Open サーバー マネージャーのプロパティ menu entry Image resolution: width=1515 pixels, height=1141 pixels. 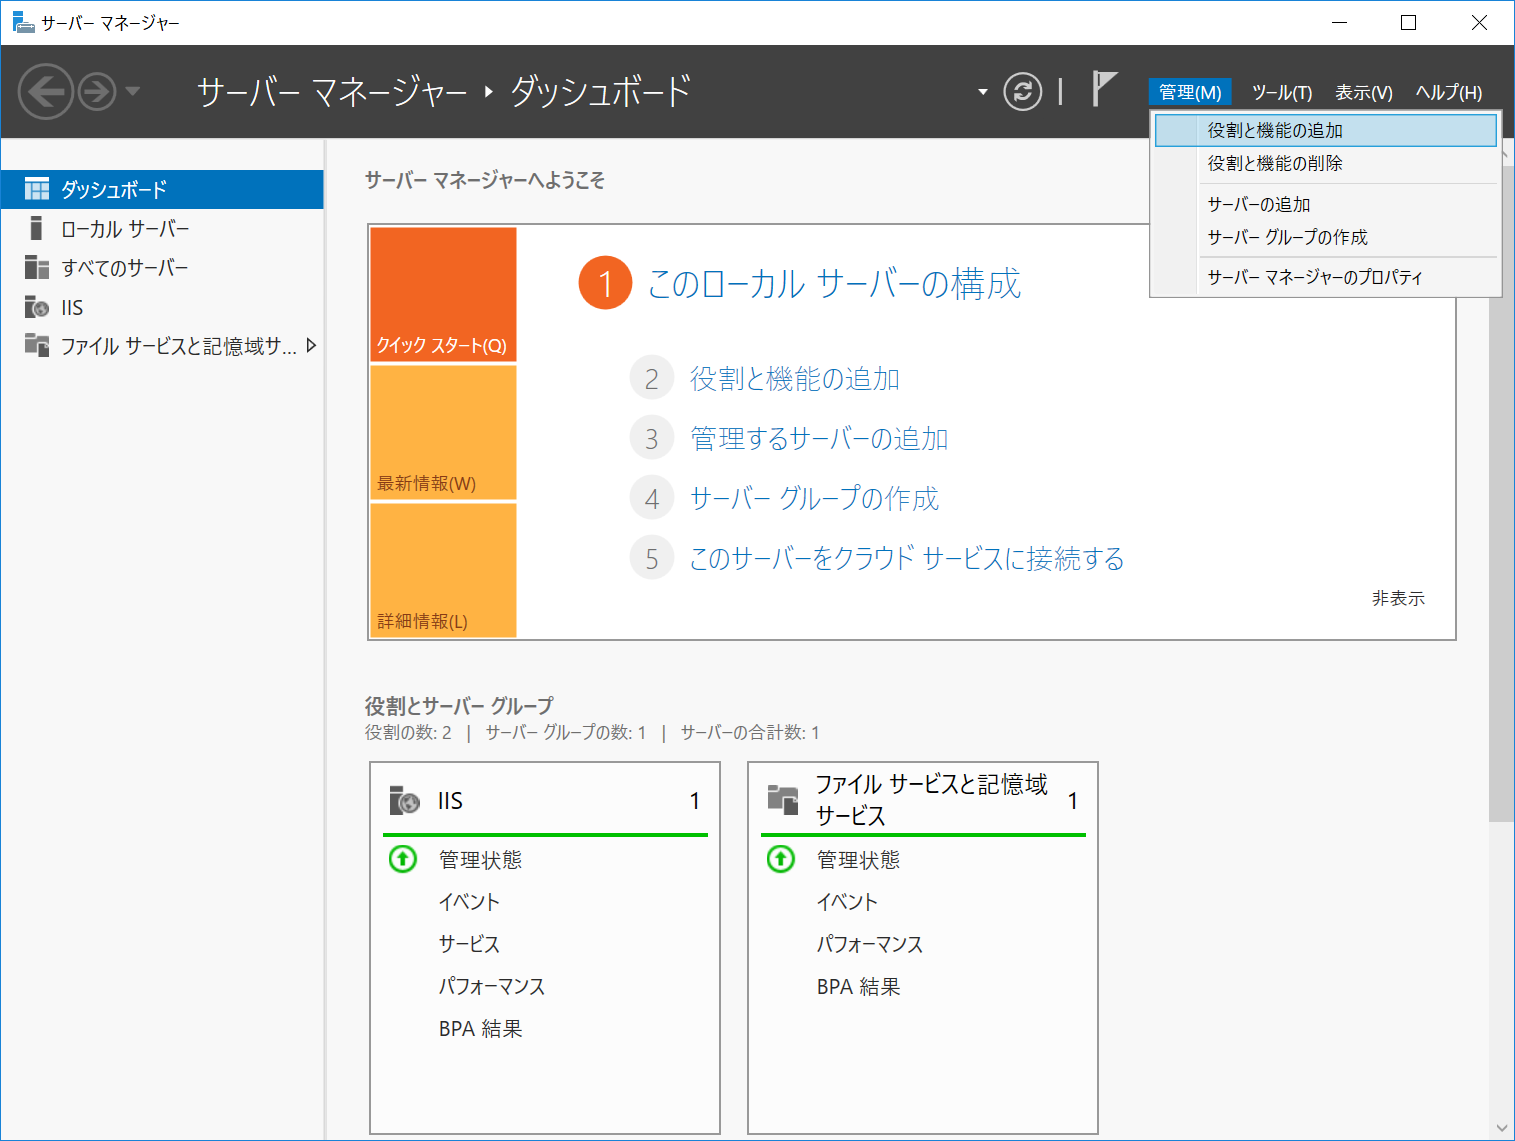pos(1326,277)
